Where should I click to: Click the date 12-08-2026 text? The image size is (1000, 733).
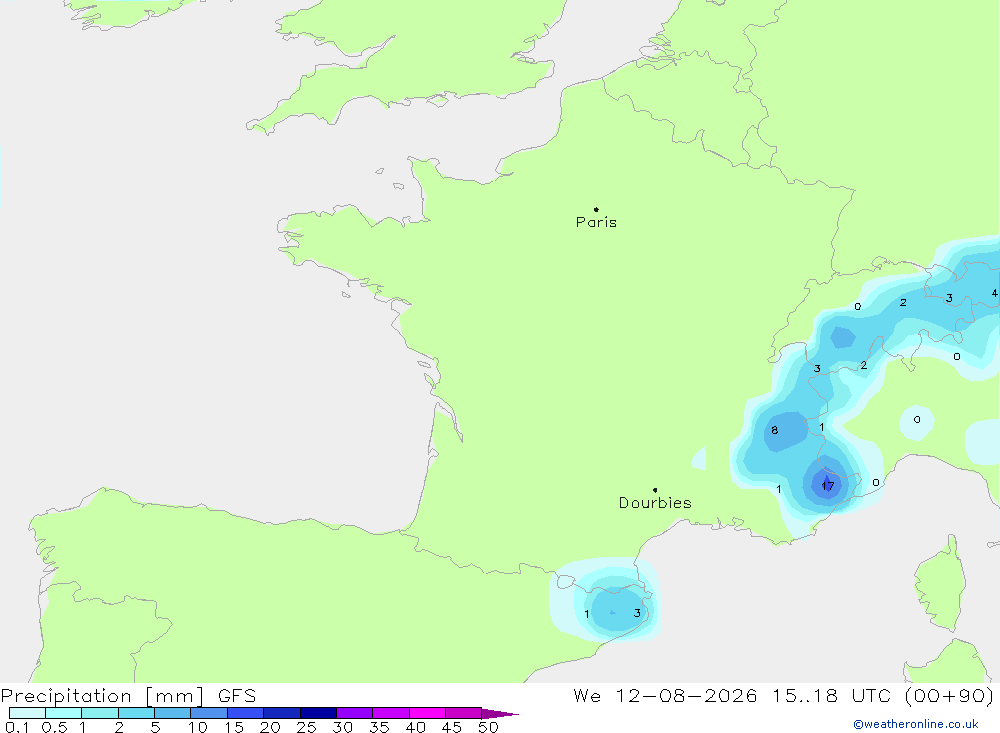tap(686, 696)
